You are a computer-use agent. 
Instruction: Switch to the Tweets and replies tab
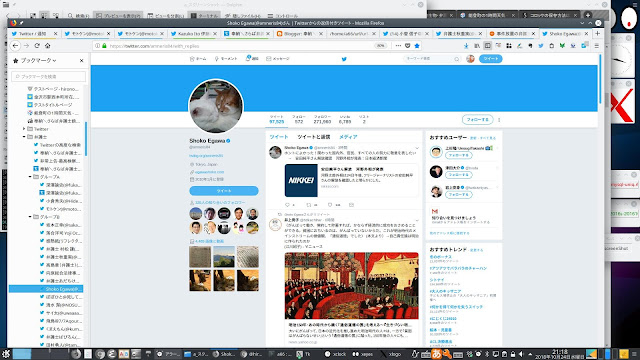pos(313,137)
